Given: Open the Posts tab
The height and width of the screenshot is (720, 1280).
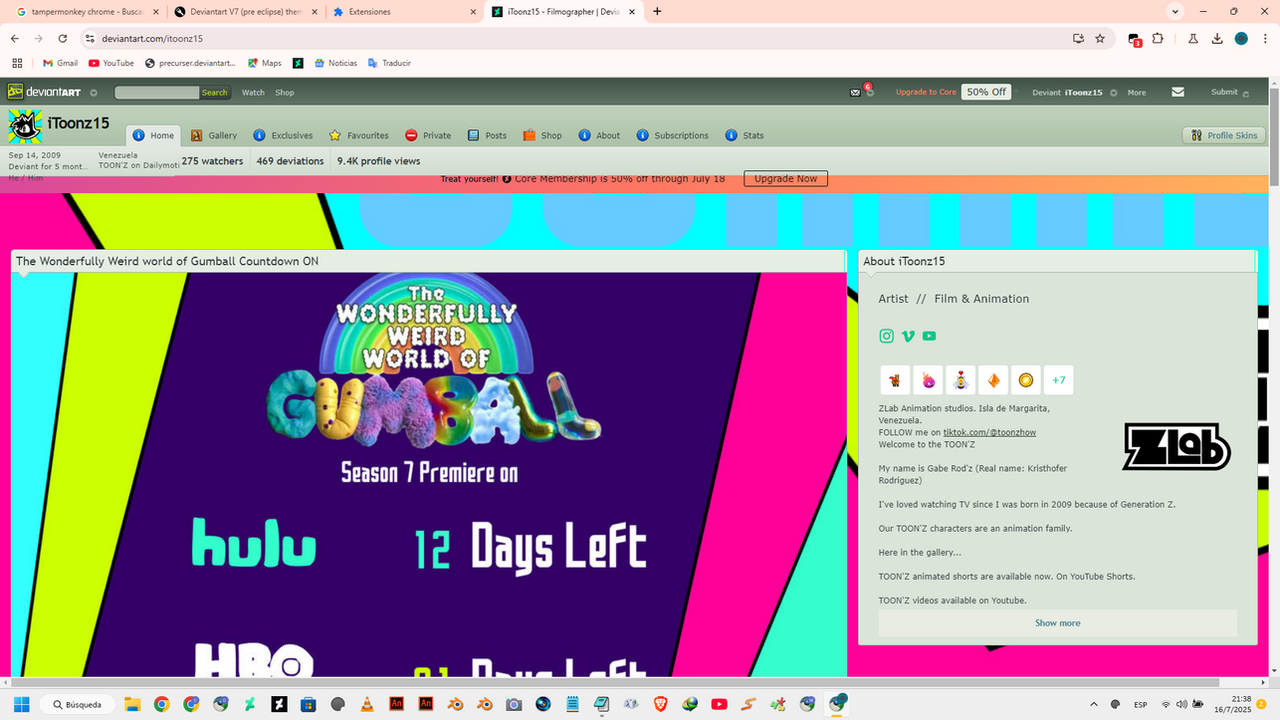Looking at the screenshot, I should pos(487,135).
